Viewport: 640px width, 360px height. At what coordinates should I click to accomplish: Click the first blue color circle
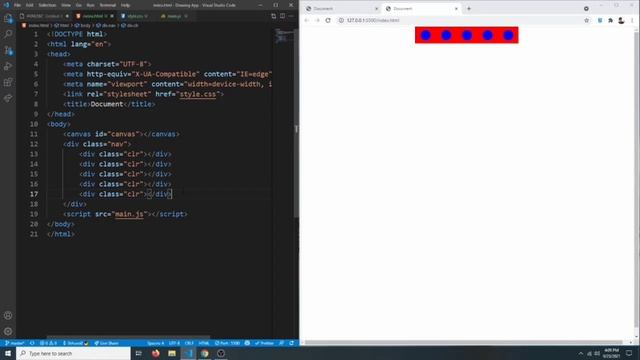pyautogui.click(x=426, y=36)
